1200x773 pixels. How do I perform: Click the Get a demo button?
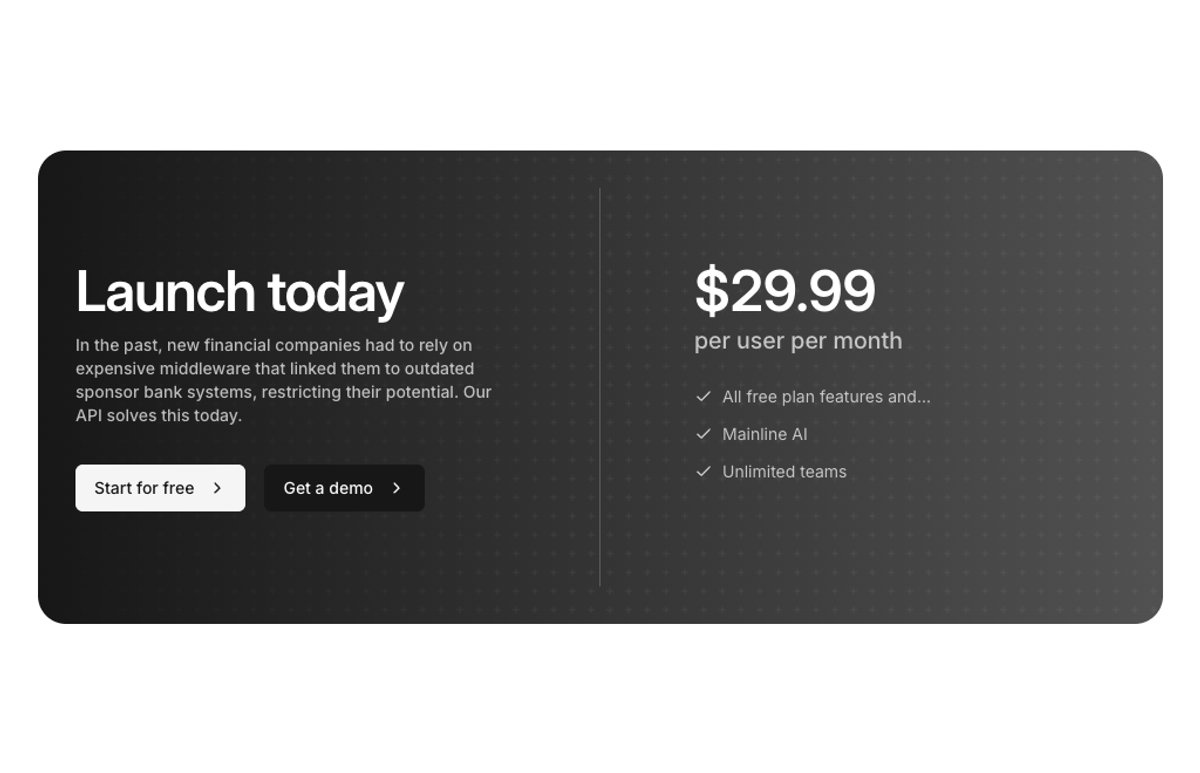(344, 488)
